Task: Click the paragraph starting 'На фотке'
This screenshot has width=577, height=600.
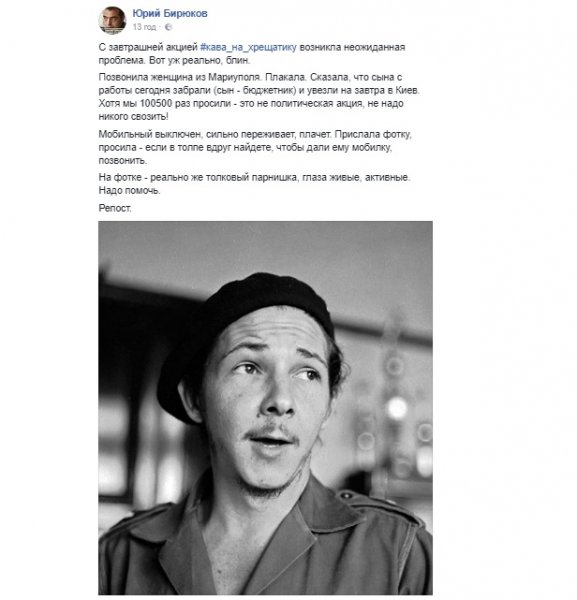Action: [x=254, y=184]
